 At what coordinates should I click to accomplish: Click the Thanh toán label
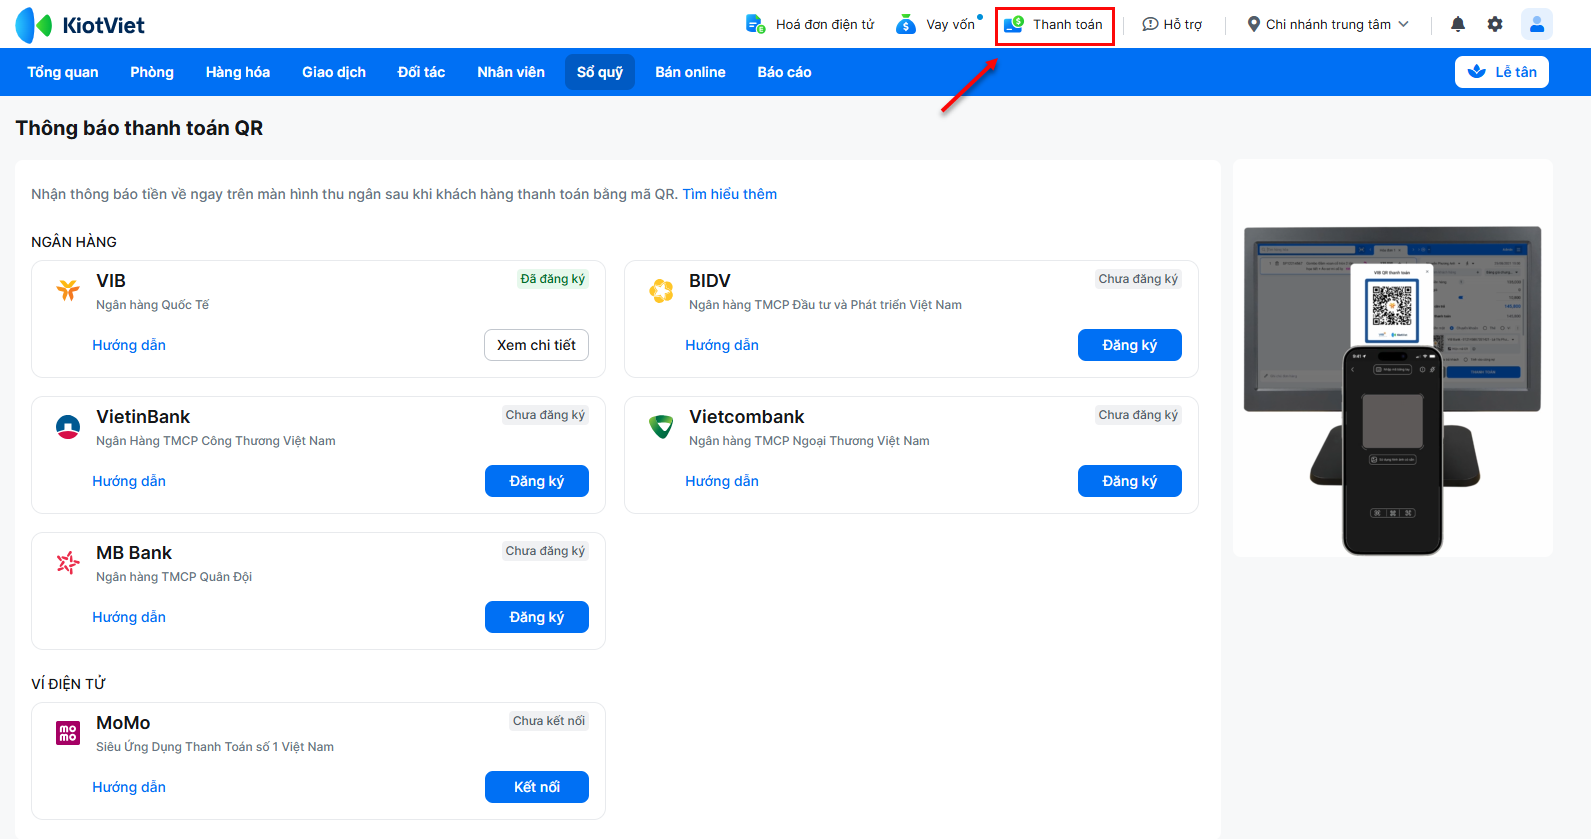click(x=1068, y=24)
